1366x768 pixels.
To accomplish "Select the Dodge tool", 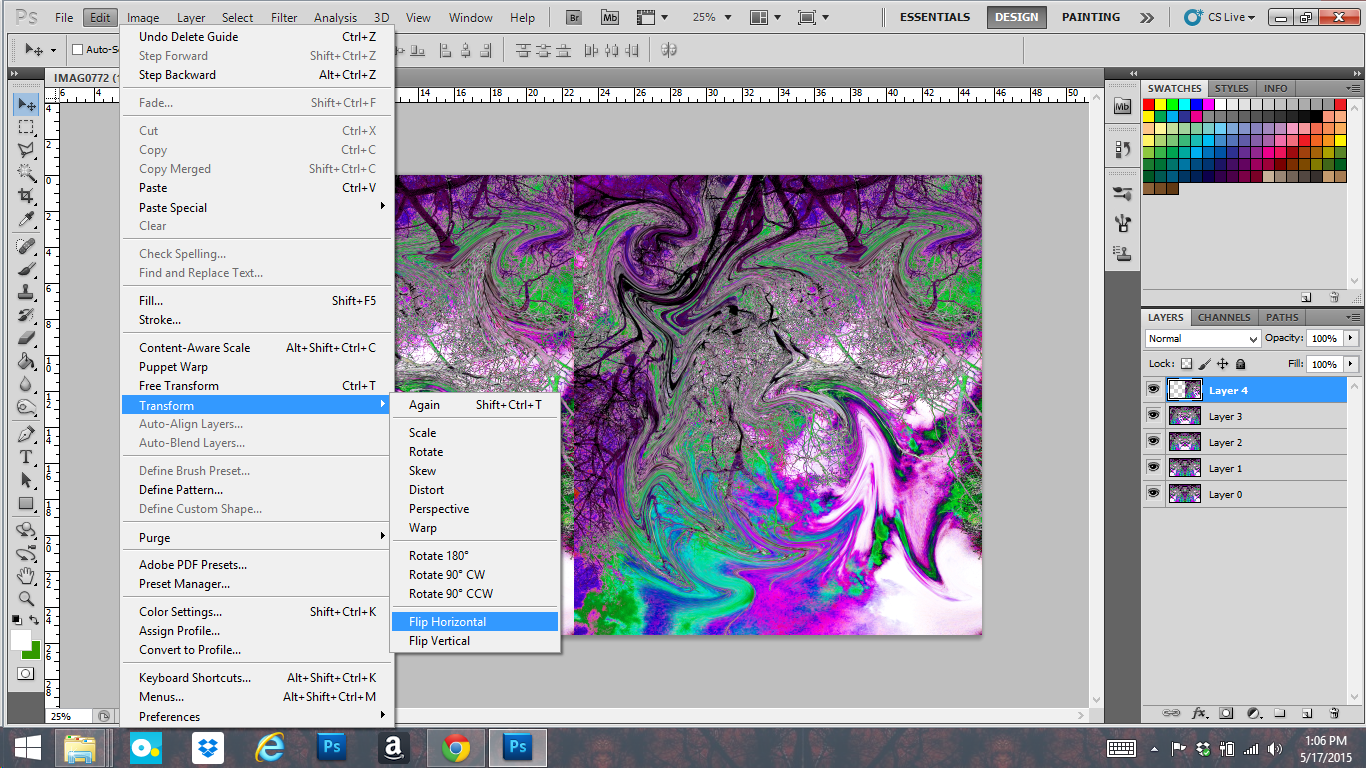I will [x=26, y=407].
